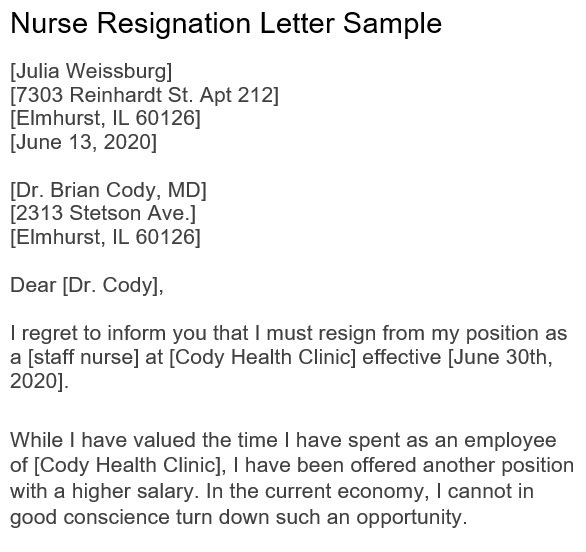Click the word 'opportunity' in the last line
Image resolution: width=586 pixels, height=552 pixels.
pyautogui.click(x=412, y=517)
